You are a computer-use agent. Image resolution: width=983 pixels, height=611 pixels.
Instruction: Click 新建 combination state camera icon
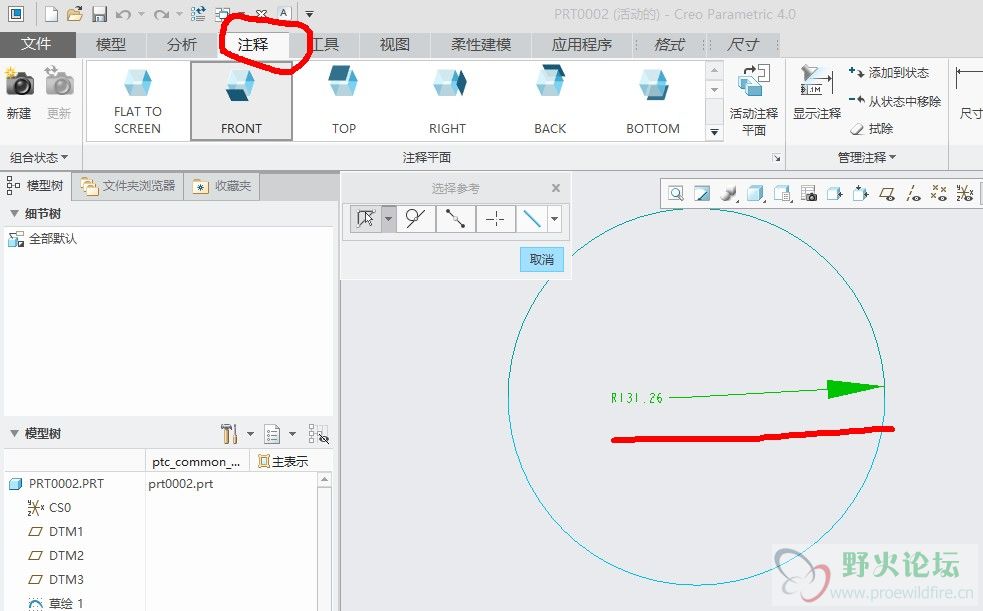[19, 93]
